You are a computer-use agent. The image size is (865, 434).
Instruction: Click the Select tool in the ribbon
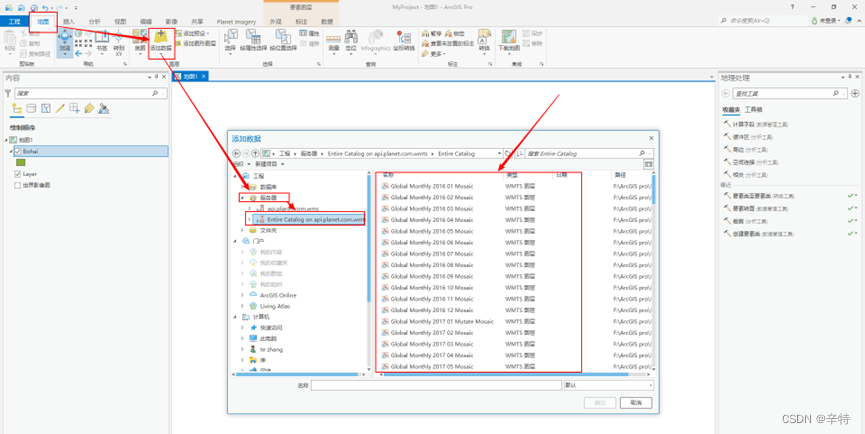tap(230, 41)
